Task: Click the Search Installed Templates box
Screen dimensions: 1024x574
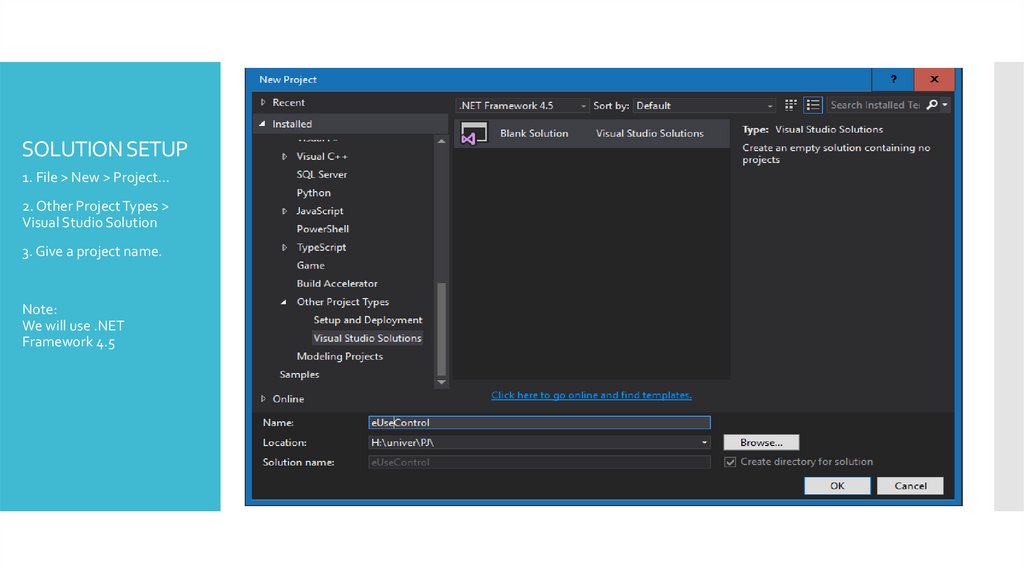Action: (x=875, y=104)
